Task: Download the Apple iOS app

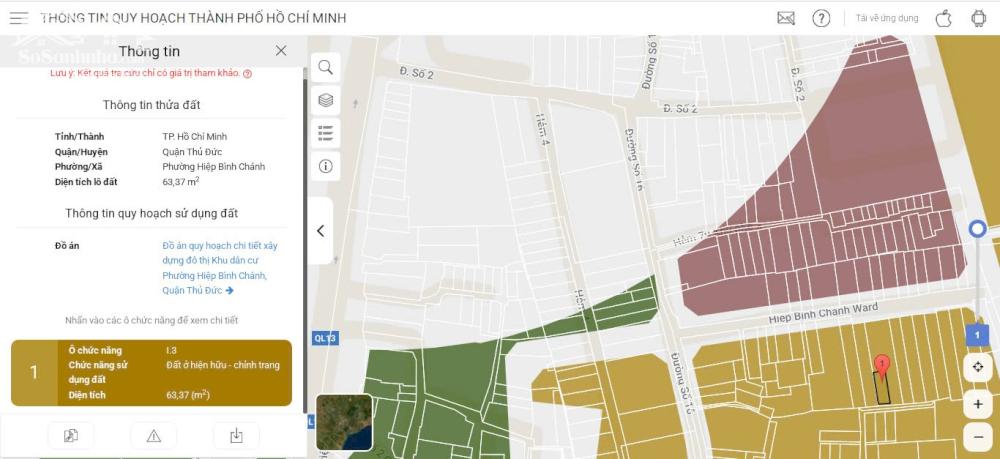Action: (943, 18)
